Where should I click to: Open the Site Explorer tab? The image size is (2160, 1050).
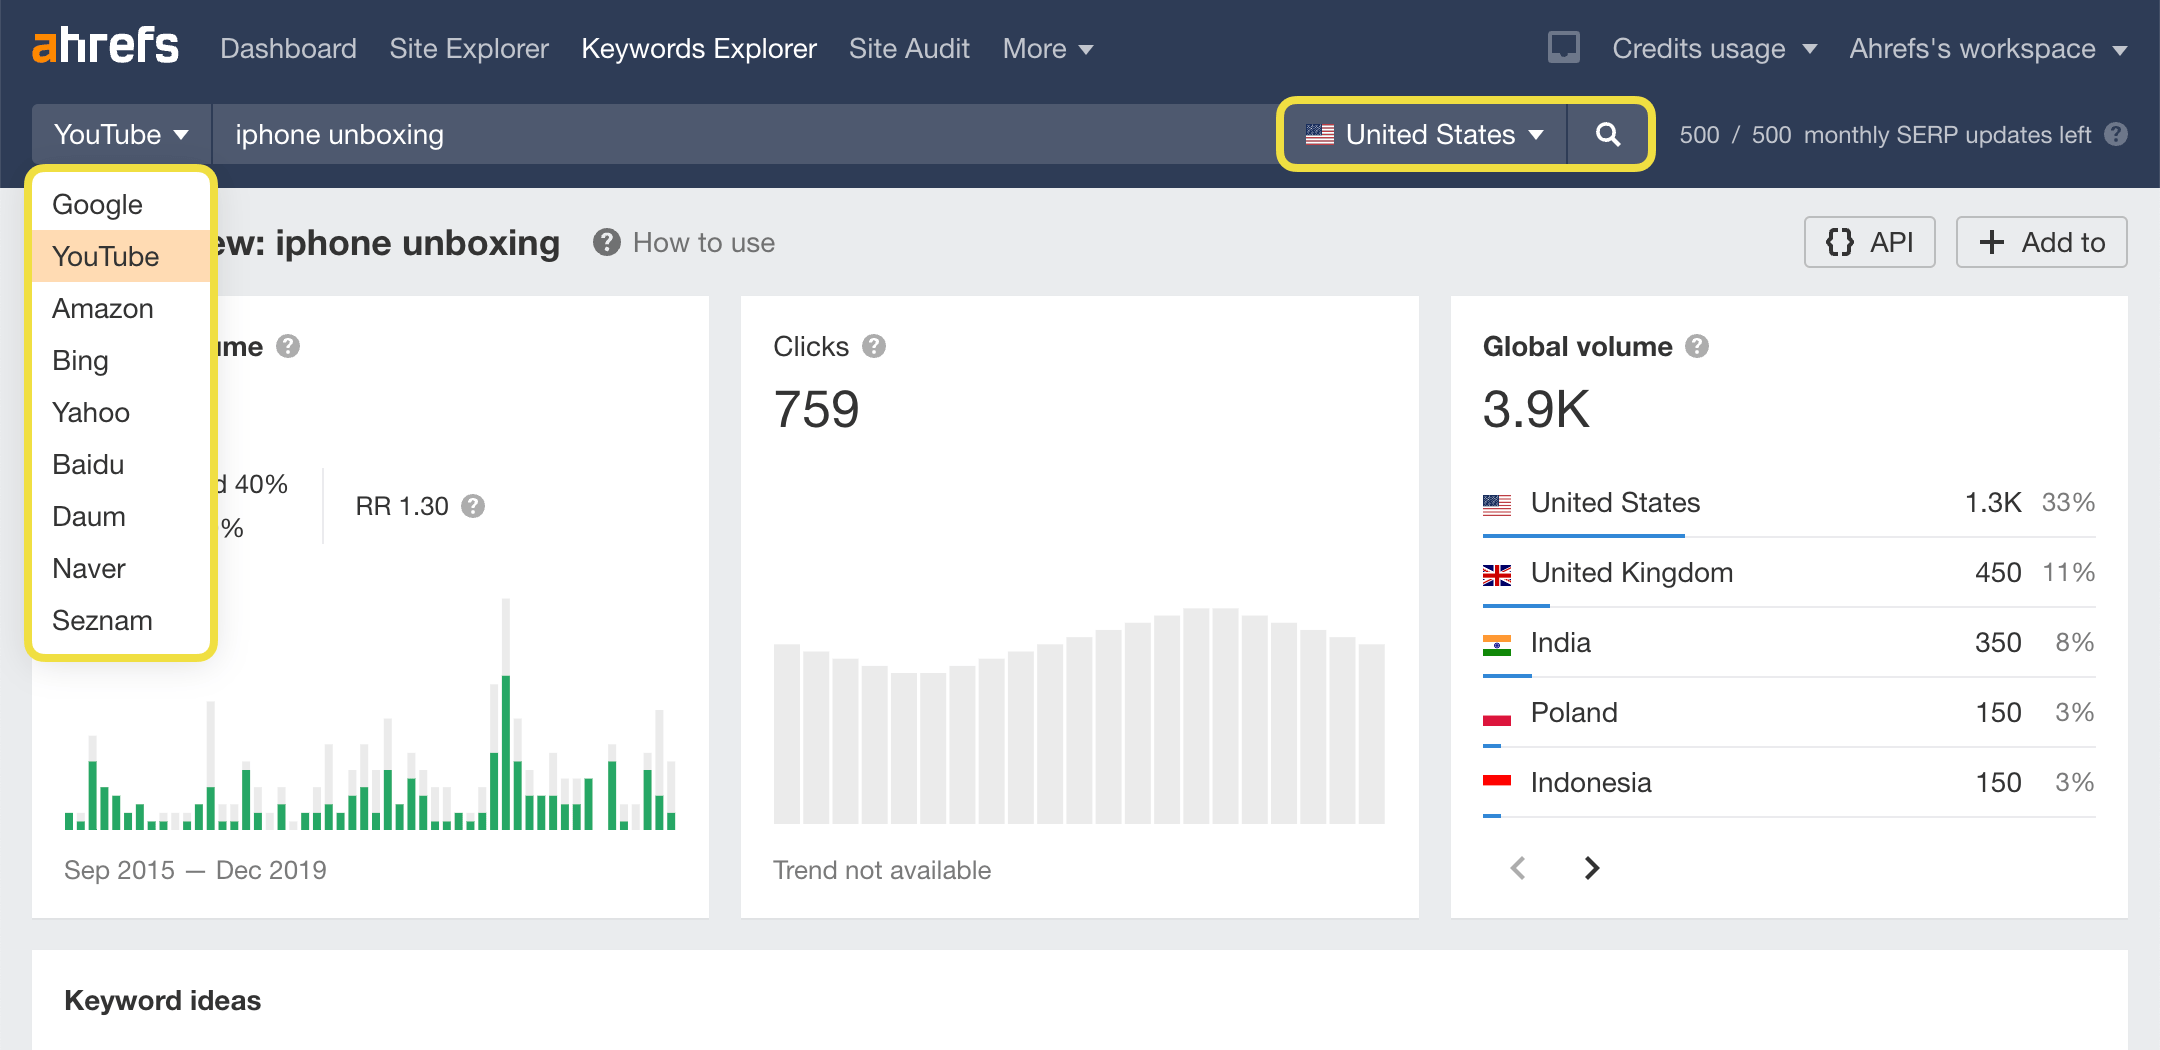[x=468, y=48]
